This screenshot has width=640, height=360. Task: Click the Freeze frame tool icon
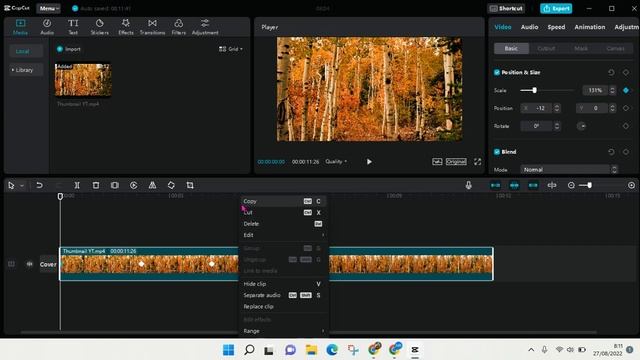click(x=115, y=185)
